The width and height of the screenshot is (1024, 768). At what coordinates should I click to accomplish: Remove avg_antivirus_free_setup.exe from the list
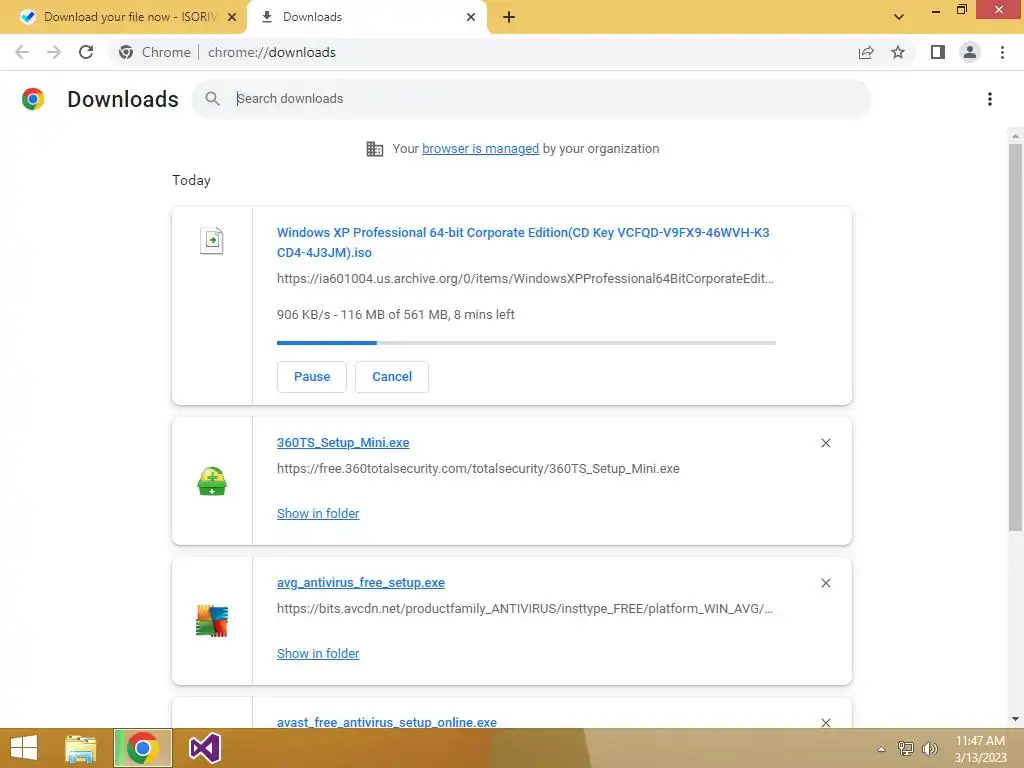(825, 583)
